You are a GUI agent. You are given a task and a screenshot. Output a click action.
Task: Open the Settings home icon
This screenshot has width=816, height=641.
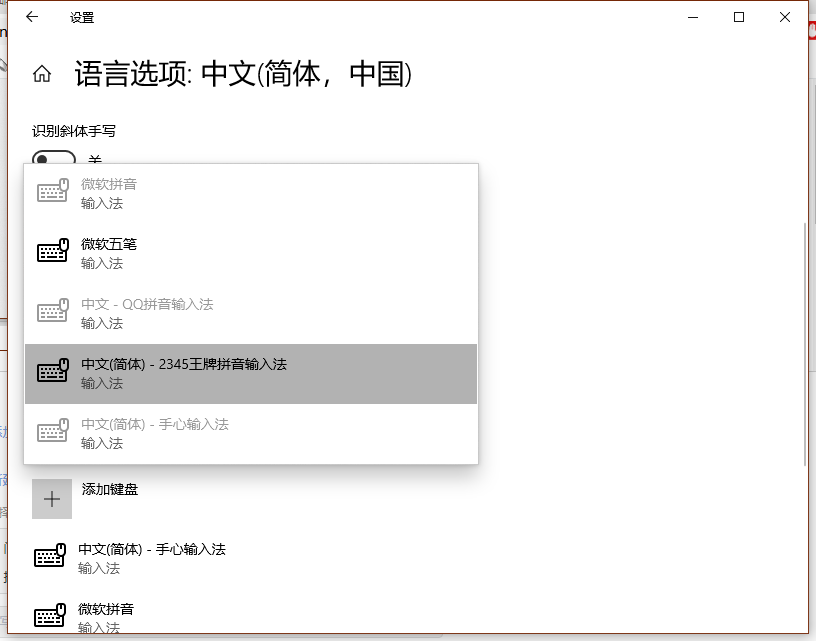point(42,74)
